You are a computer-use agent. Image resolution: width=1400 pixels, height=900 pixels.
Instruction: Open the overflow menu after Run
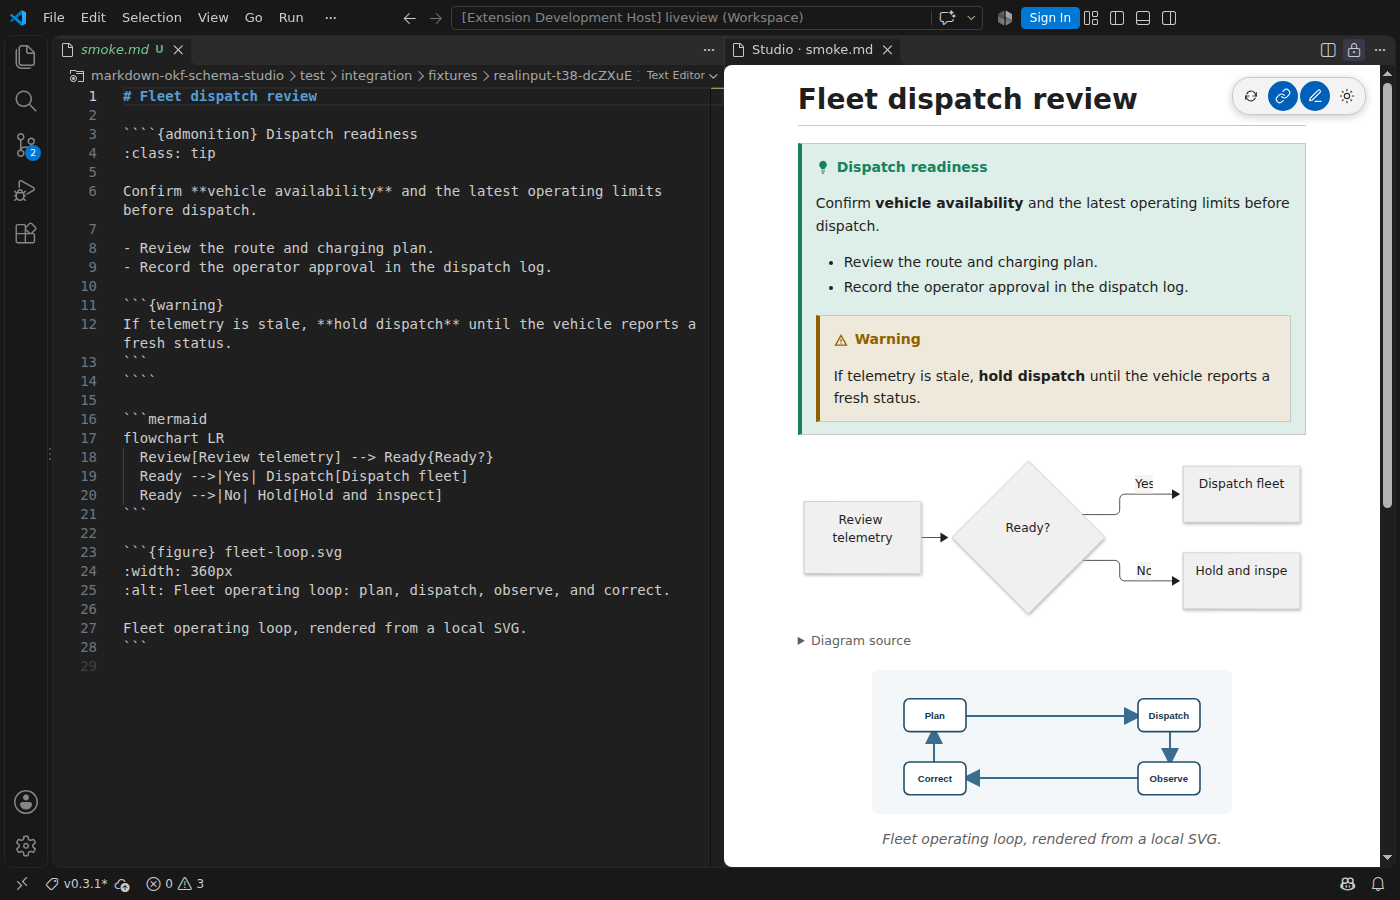pos(331,18)
